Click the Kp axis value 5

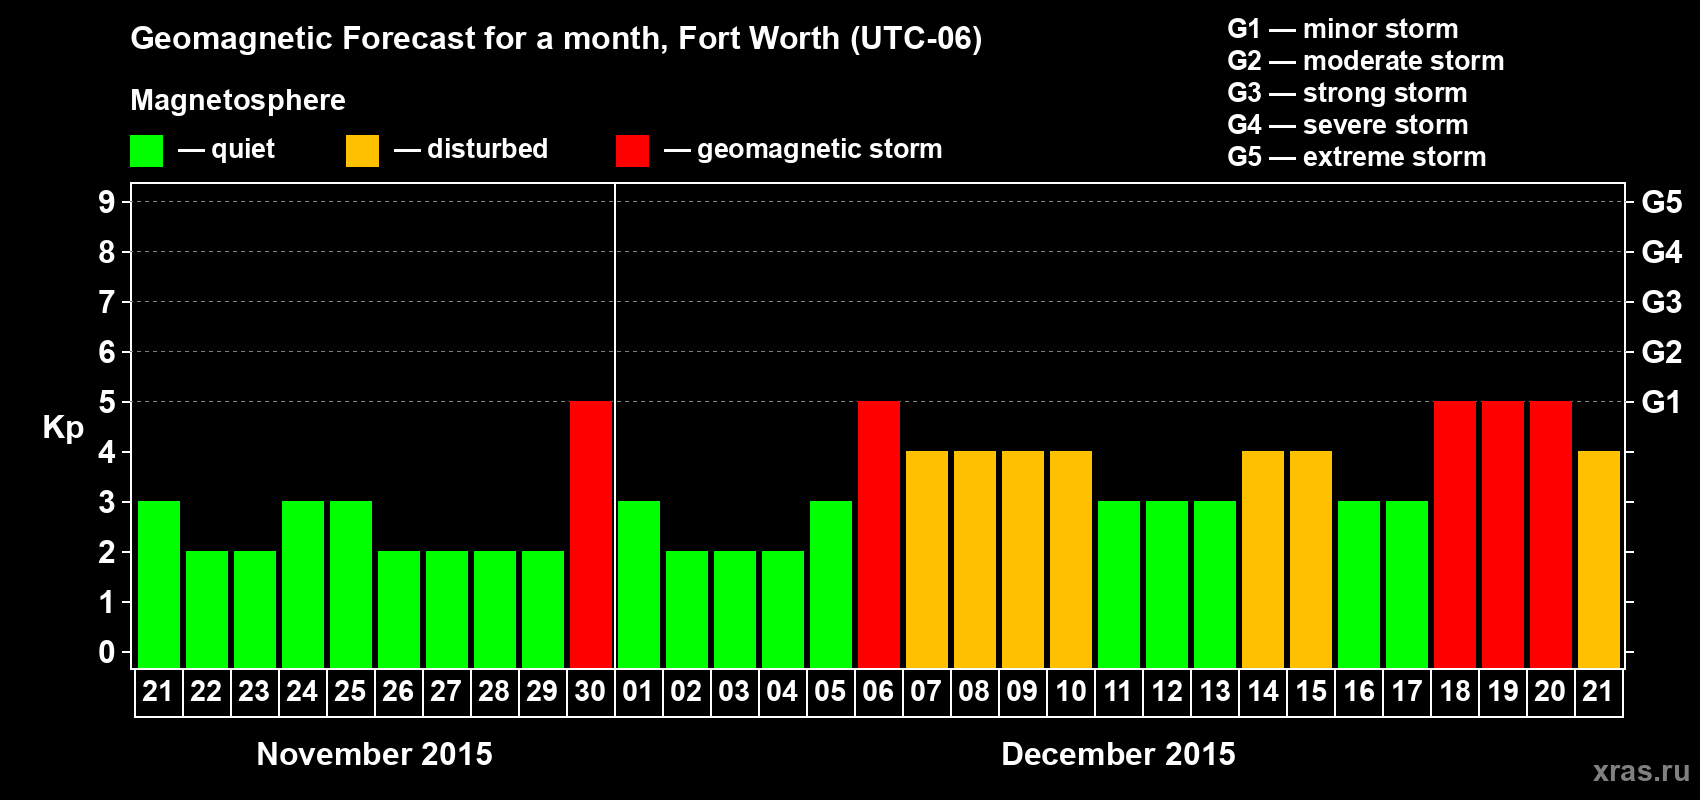107,402
